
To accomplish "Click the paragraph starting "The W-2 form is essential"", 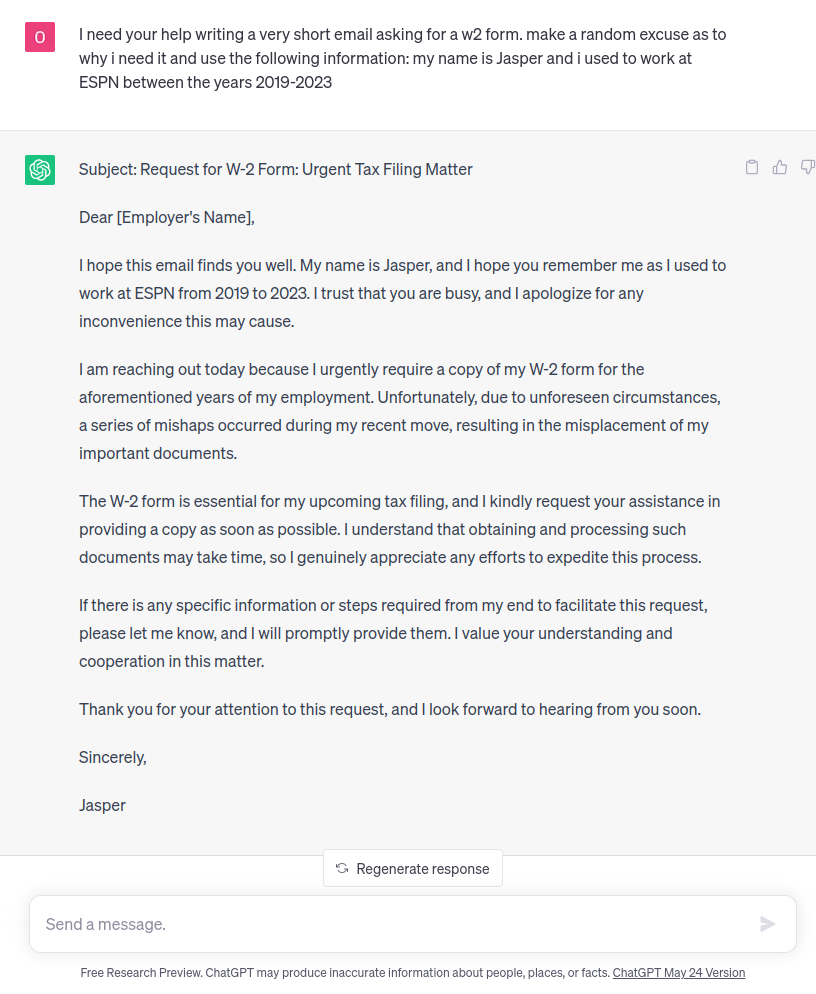I will (399, 529).
